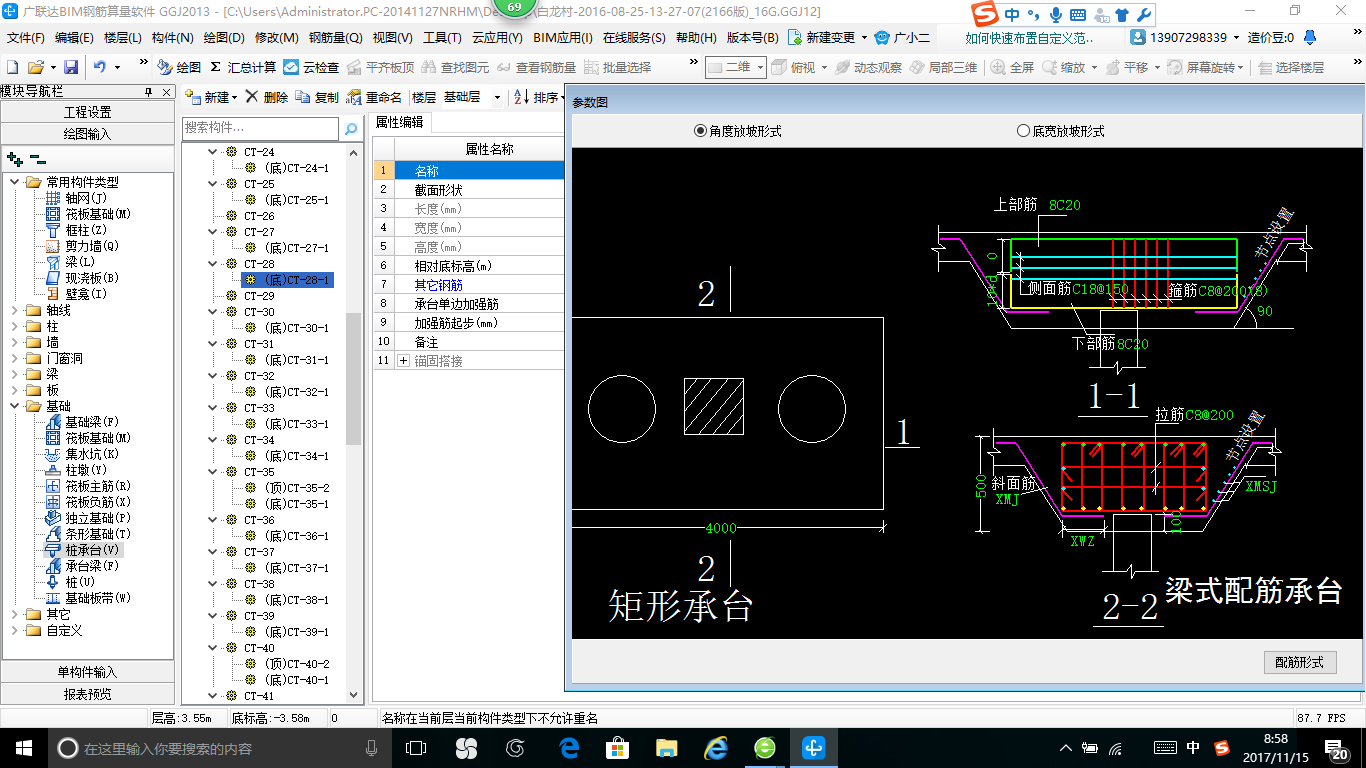This screenshot has width=1366, height=768.
Task: Click 全屏 full screen tool
Action: pos(1012,67)
